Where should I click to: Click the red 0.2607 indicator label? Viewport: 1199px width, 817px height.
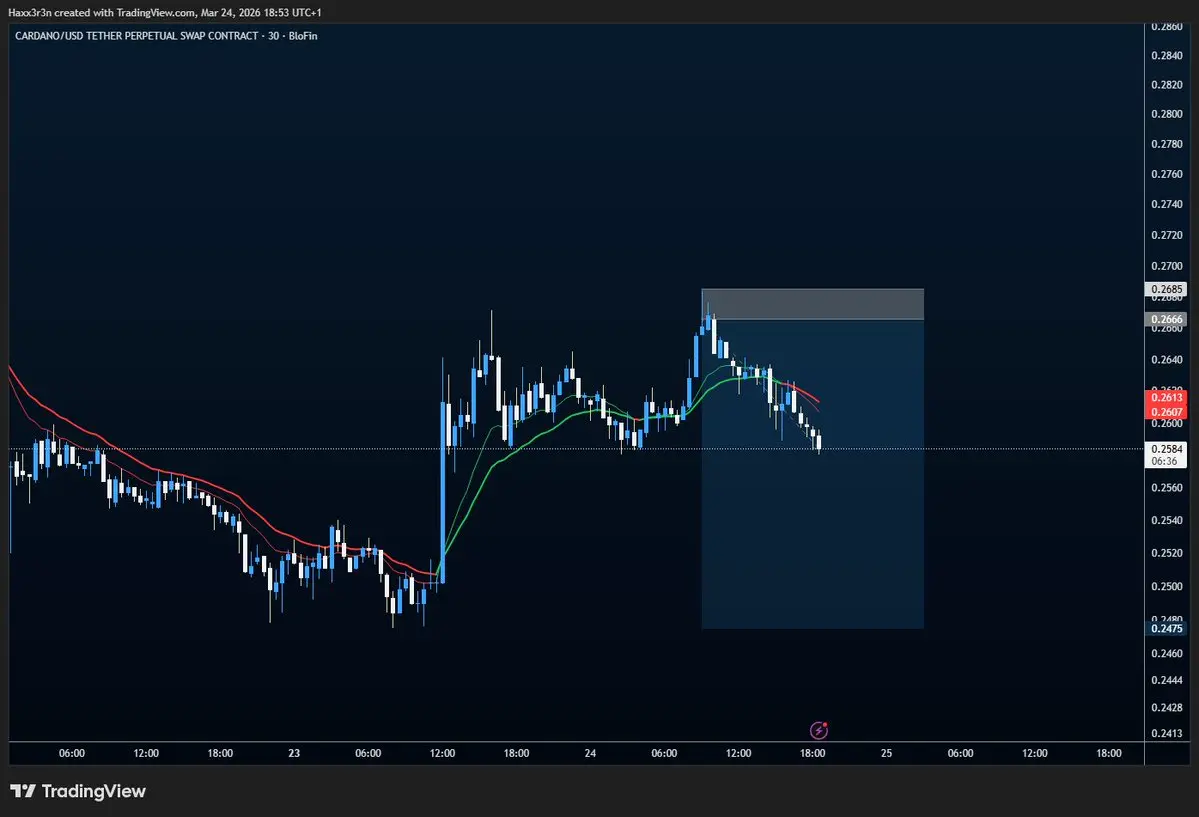point(1166,412)
